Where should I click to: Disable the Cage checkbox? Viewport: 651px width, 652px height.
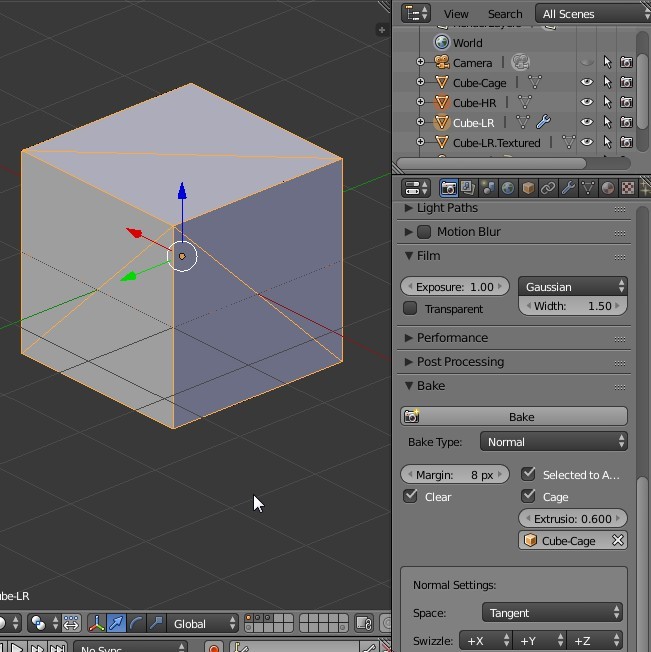(x=528, y=496)
